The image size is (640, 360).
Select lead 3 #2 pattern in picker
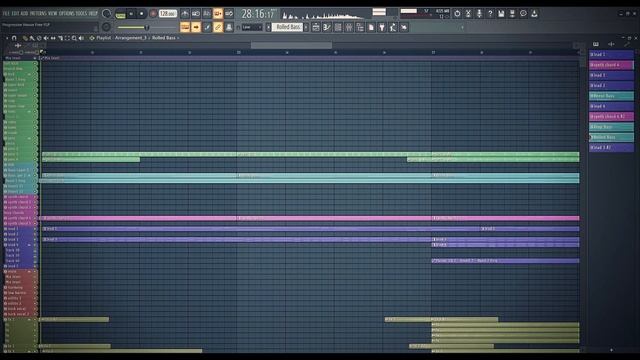(x=611, y=147)
